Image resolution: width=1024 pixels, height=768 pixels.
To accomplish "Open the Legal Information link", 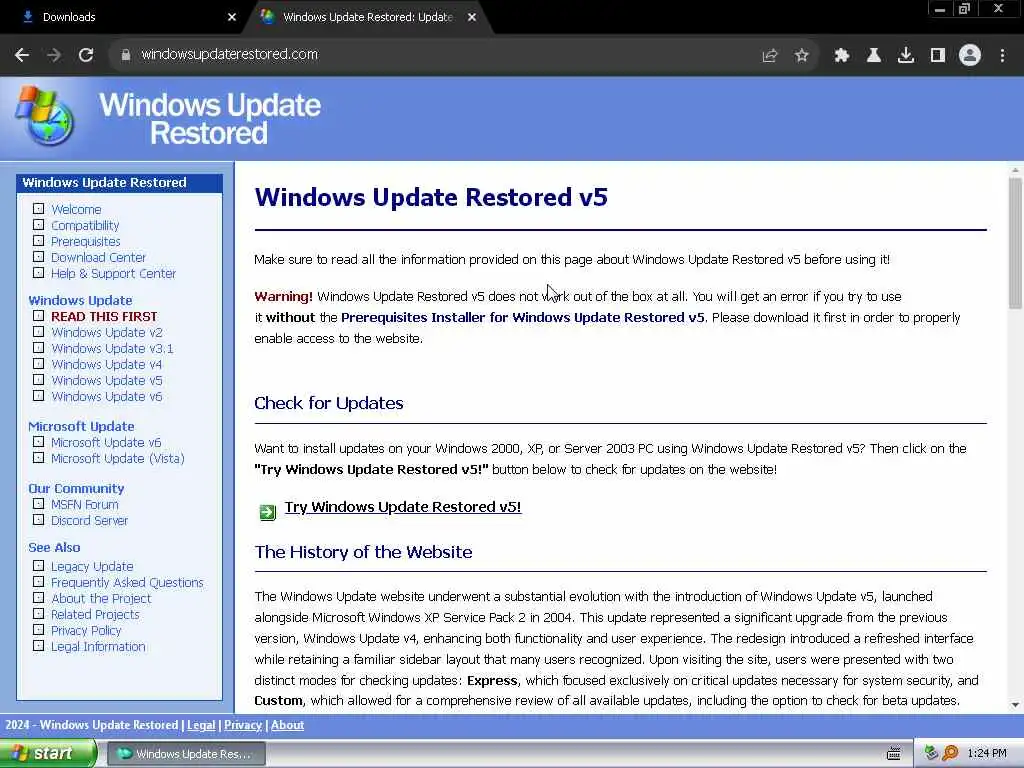I will click(x=98, y=647).
